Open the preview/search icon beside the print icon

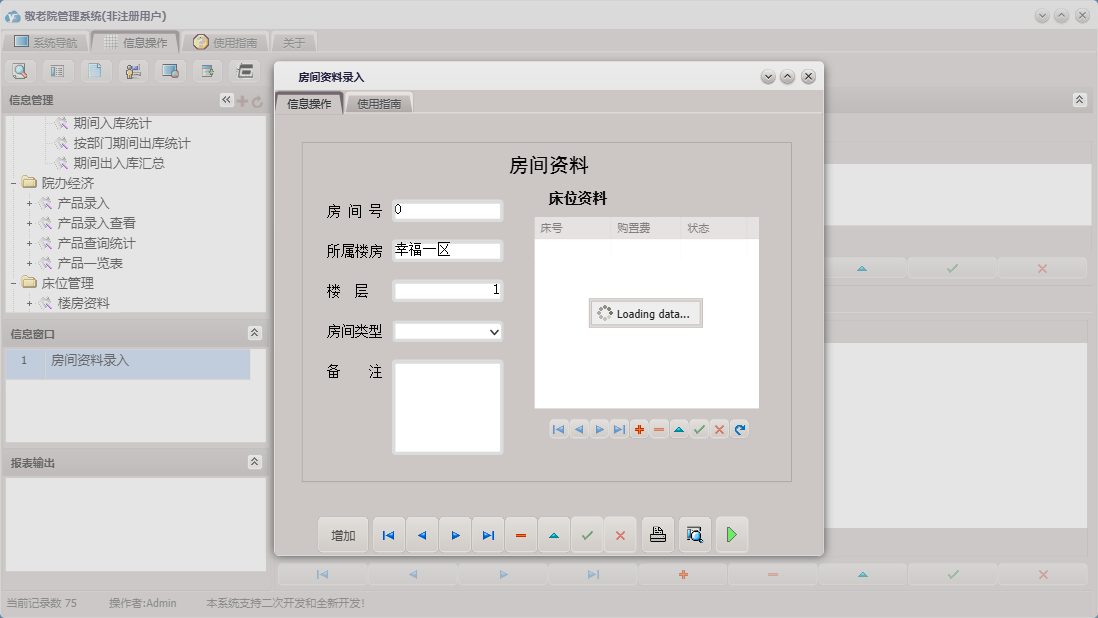tap(694, 534)
